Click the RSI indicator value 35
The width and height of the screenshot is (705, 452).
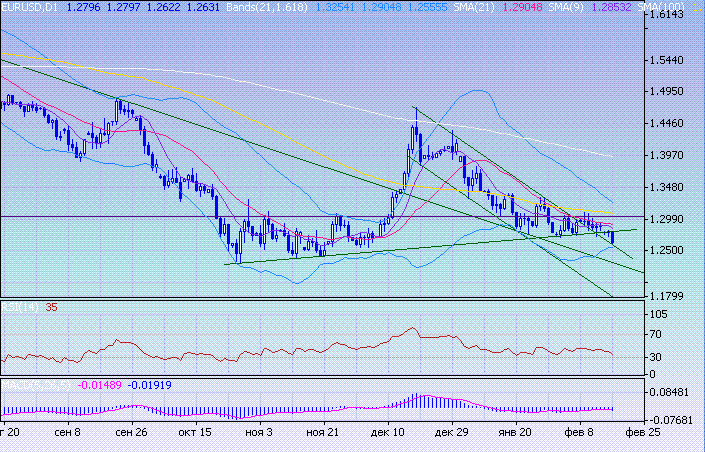tap(51, 307)
